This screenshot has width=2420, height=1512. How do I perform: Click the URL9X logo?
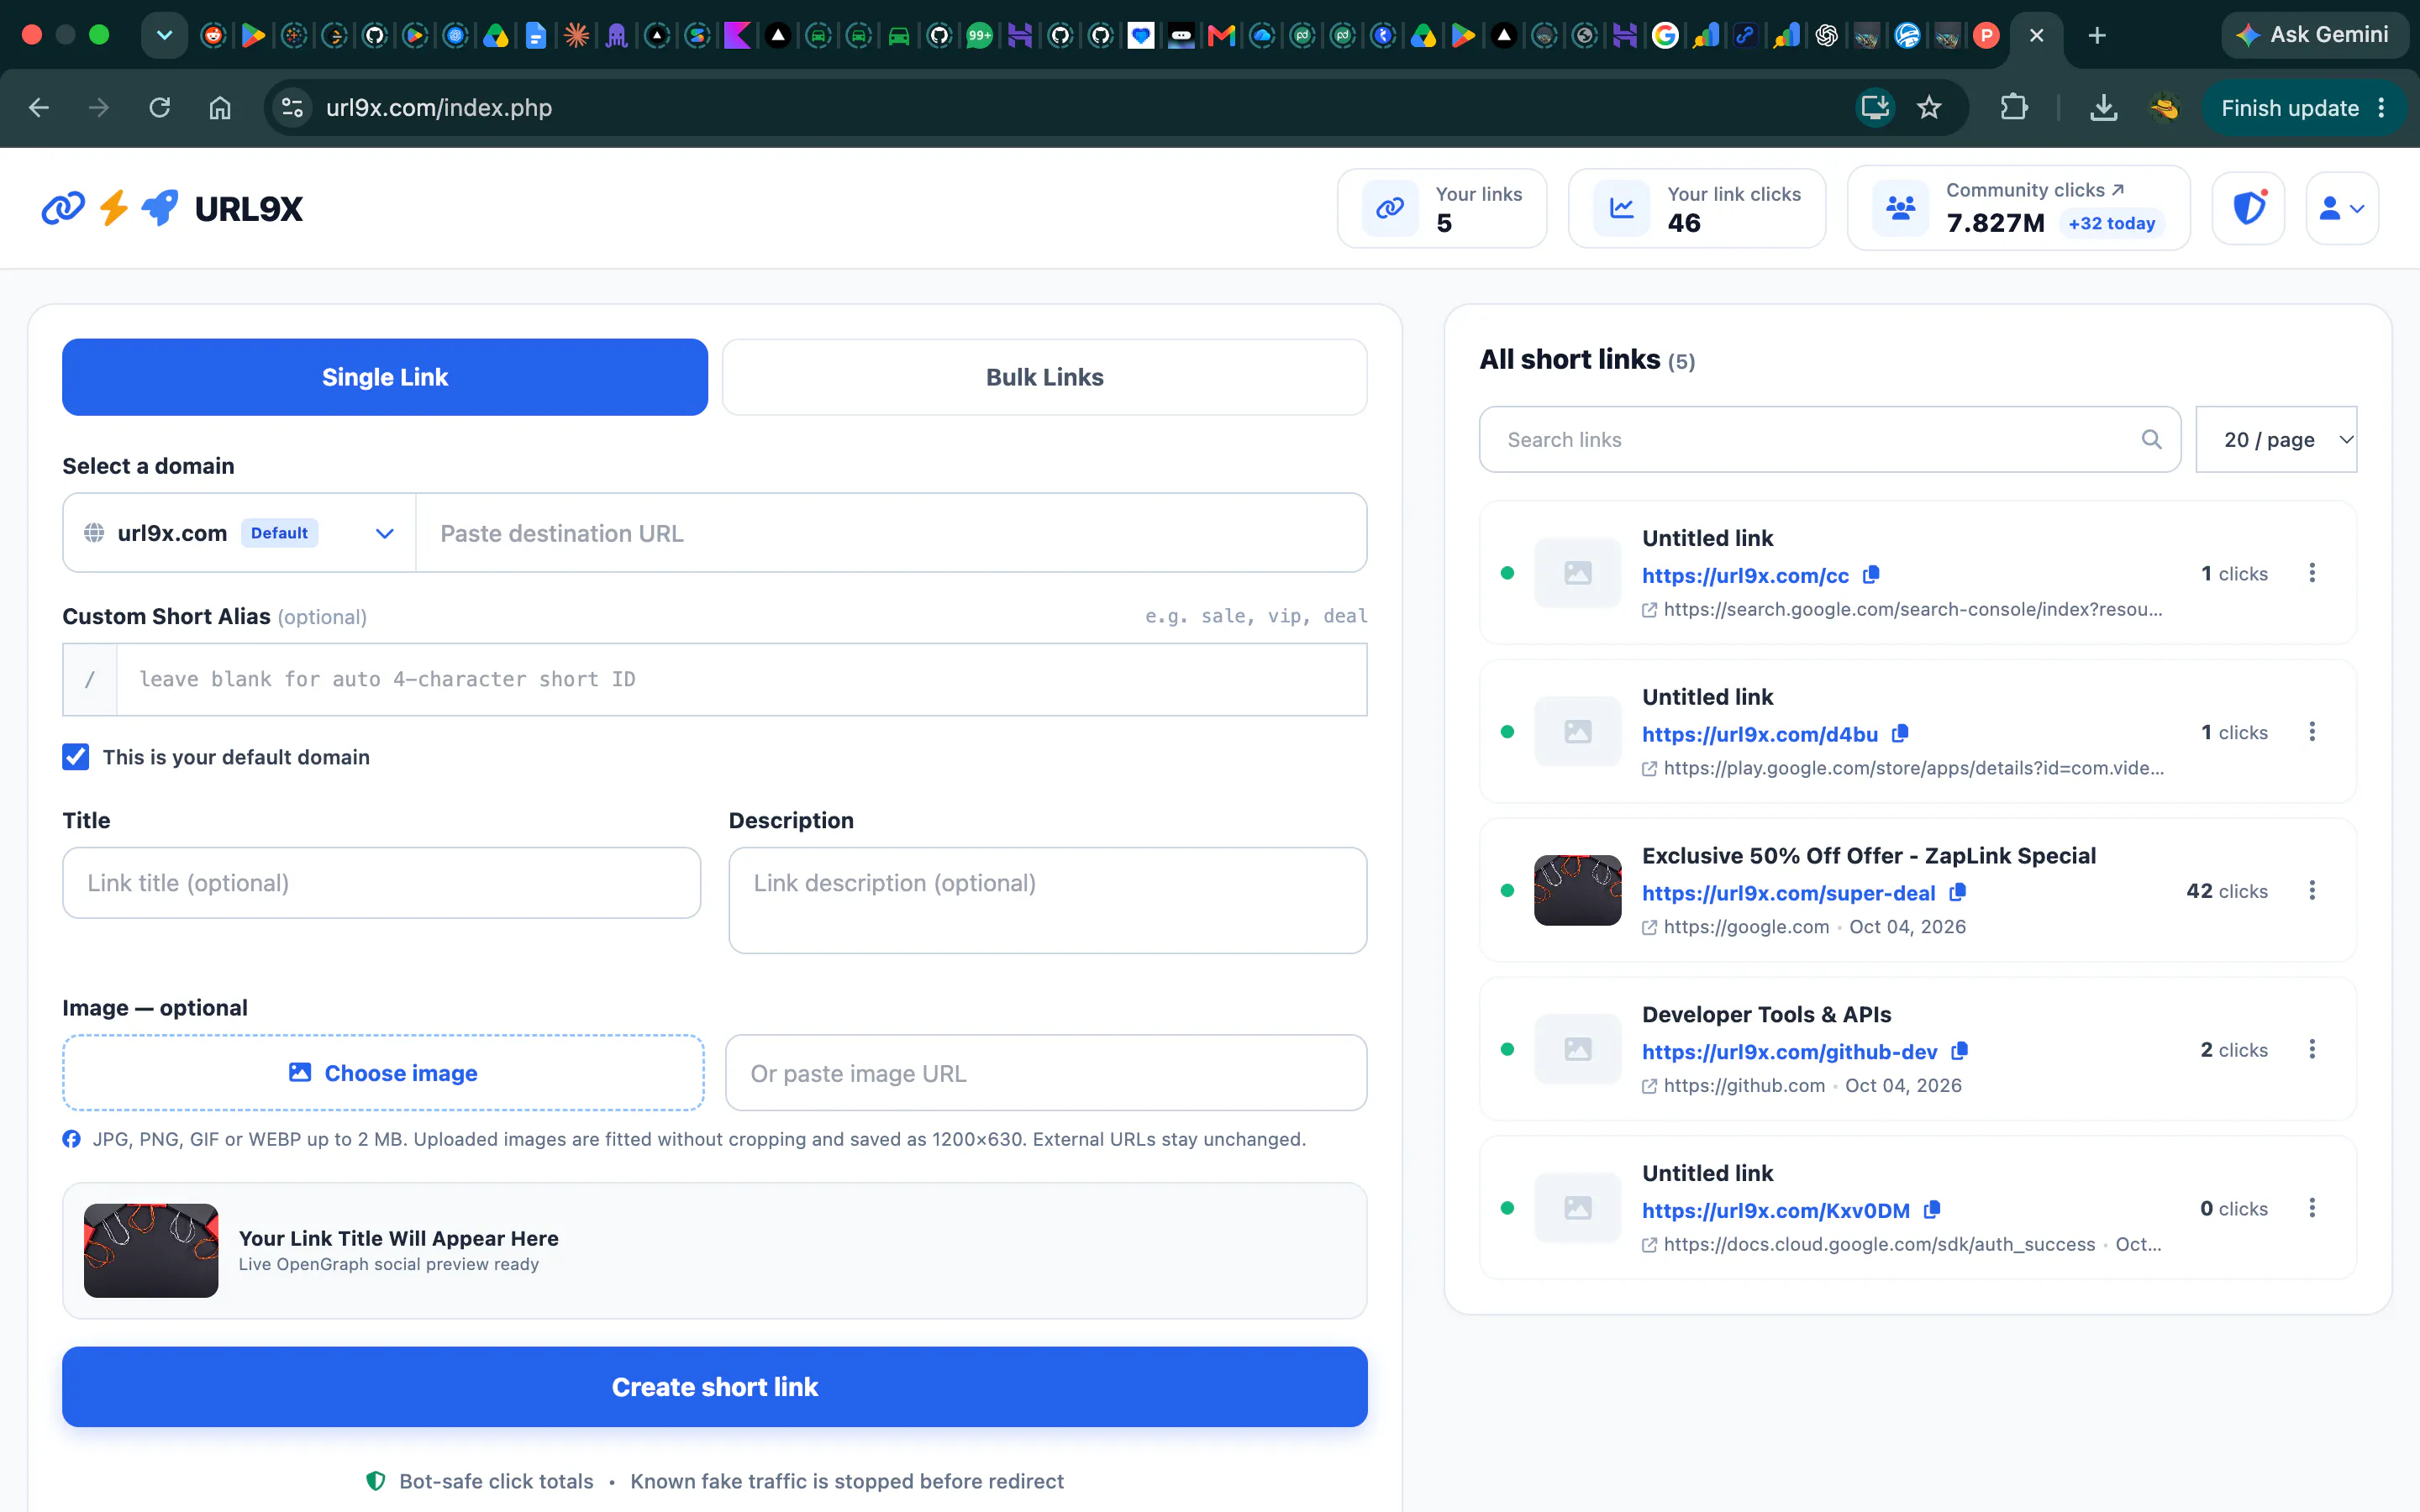click(x=172, y=208)
